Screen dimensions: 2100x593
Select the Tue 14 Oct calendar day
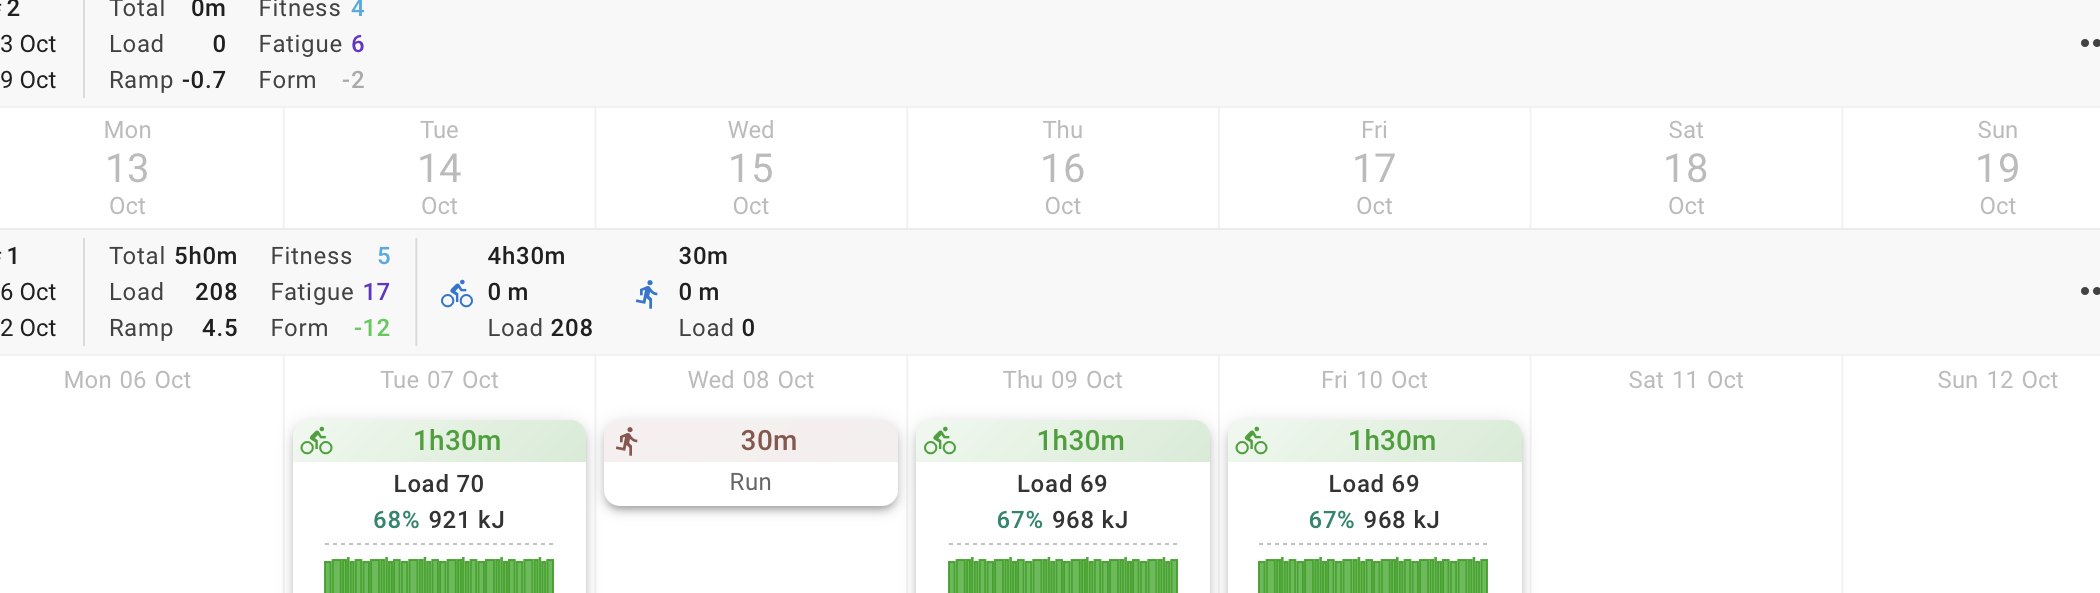click(439, 168)
